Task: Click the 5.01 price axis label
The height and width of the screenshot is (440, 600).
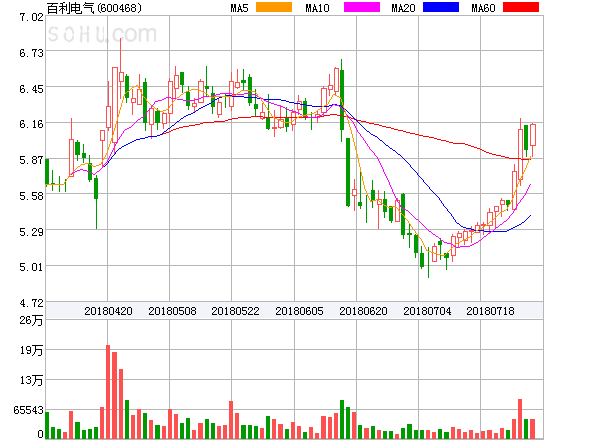Action: (31, 267)
